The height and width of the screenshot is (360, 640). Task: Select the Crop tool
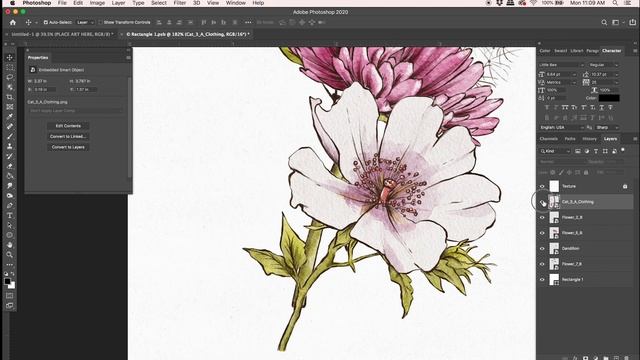pyautogui.click(x=9, y=97)
